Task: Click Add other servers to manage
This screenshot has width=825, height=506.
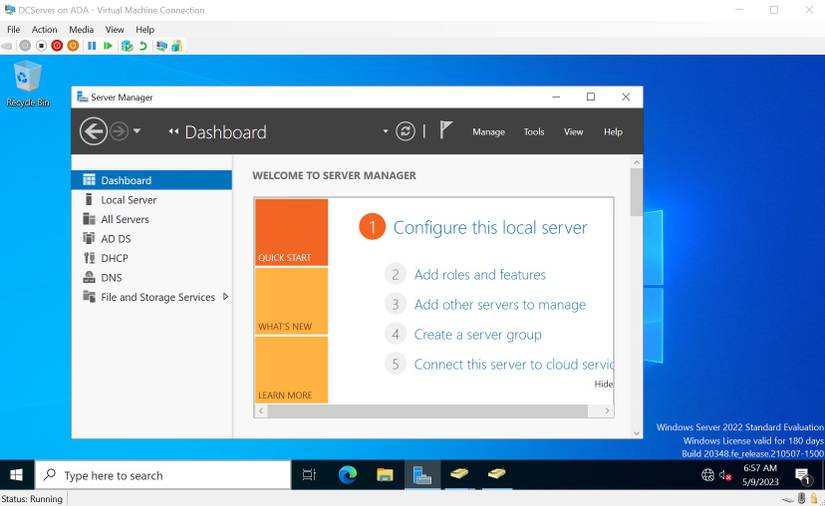Action: 499,305
